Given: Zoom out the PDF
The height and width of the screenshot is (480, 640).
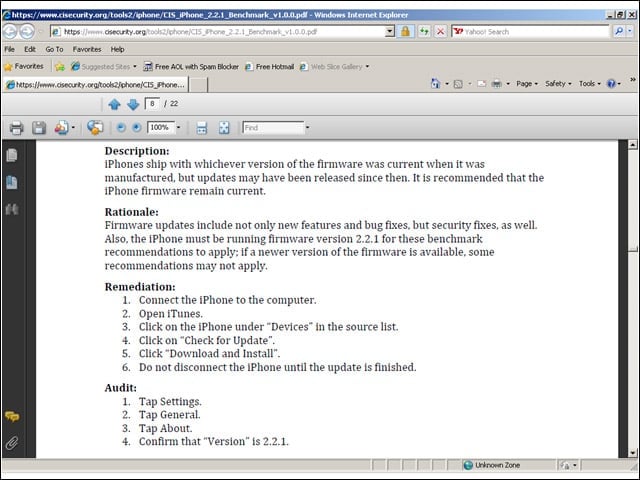Looking at the screenshot, I should click(121, 128).
